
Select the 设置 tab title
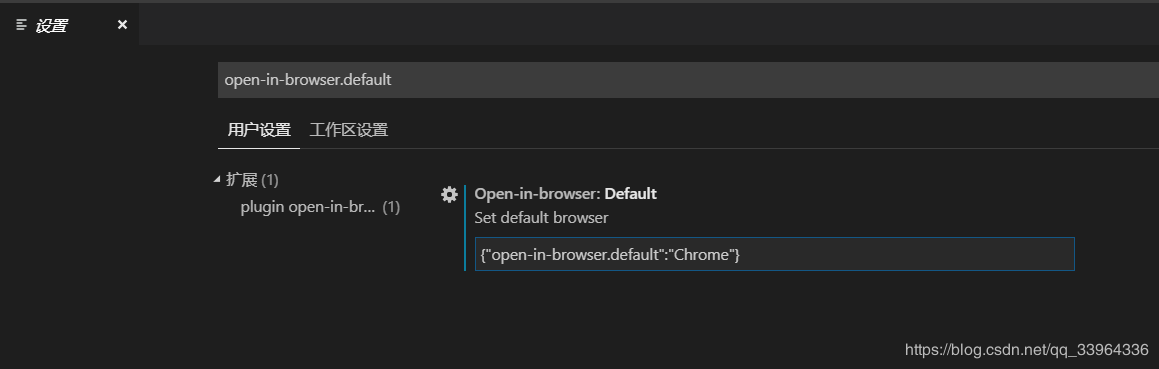[x=52, y=25]
